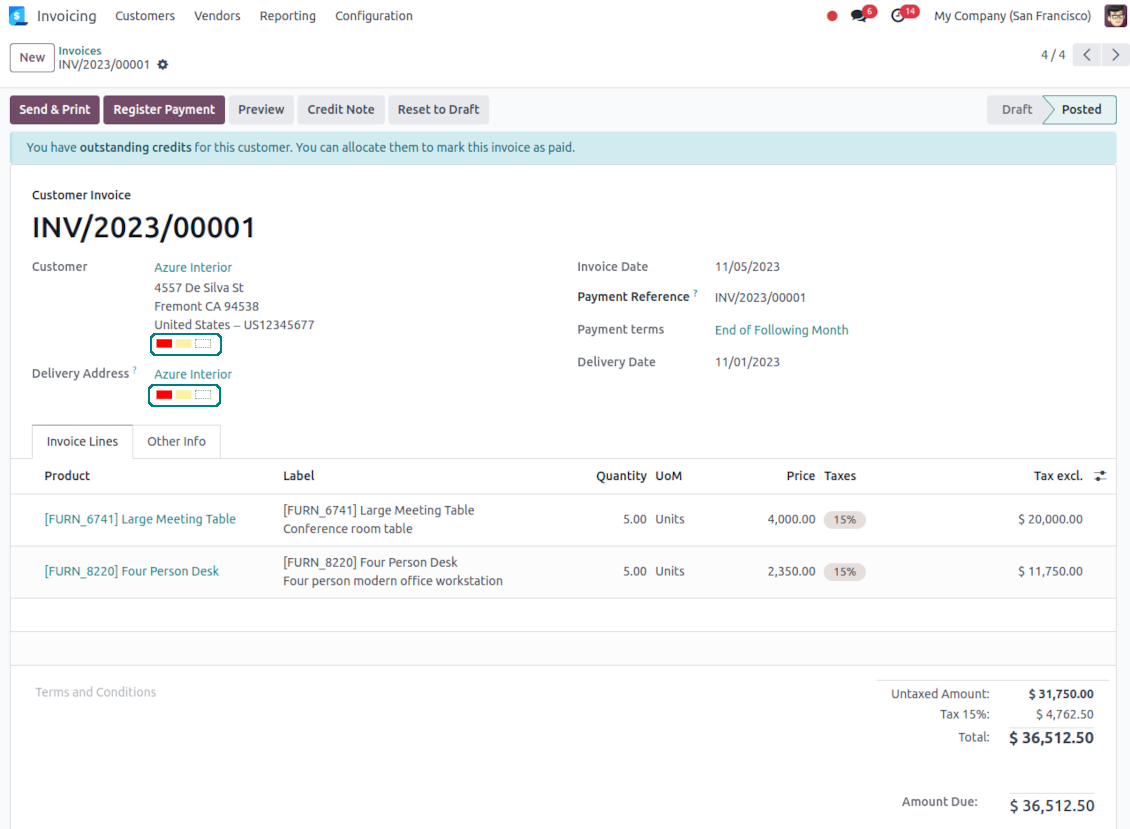Open the messages chat icon

coord(858,16)
